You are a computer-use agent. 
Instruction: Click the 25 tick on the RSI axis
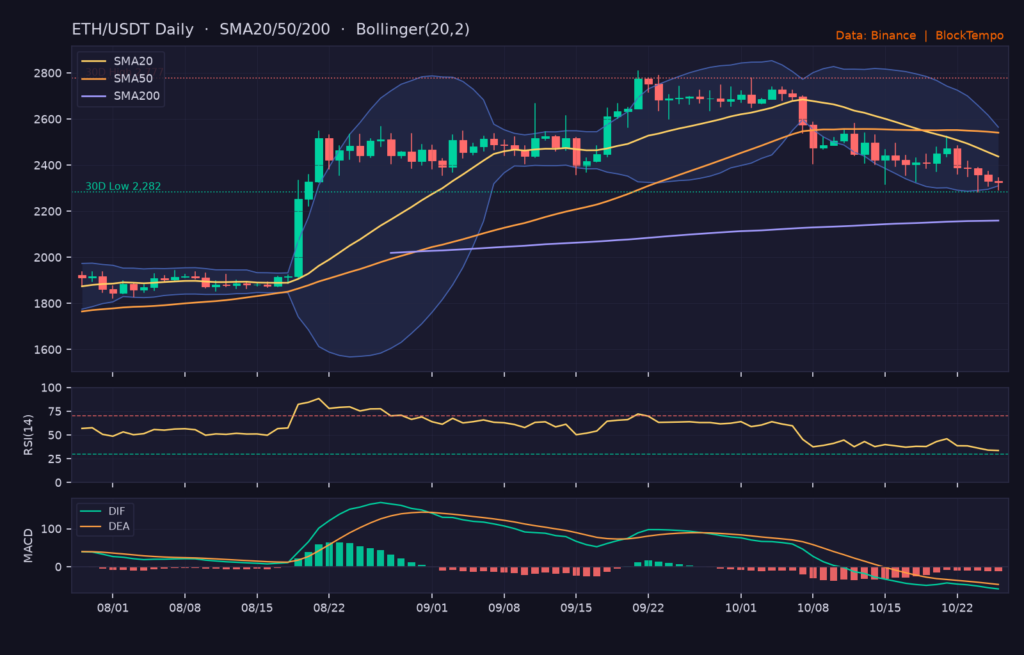tap(55, 459)
